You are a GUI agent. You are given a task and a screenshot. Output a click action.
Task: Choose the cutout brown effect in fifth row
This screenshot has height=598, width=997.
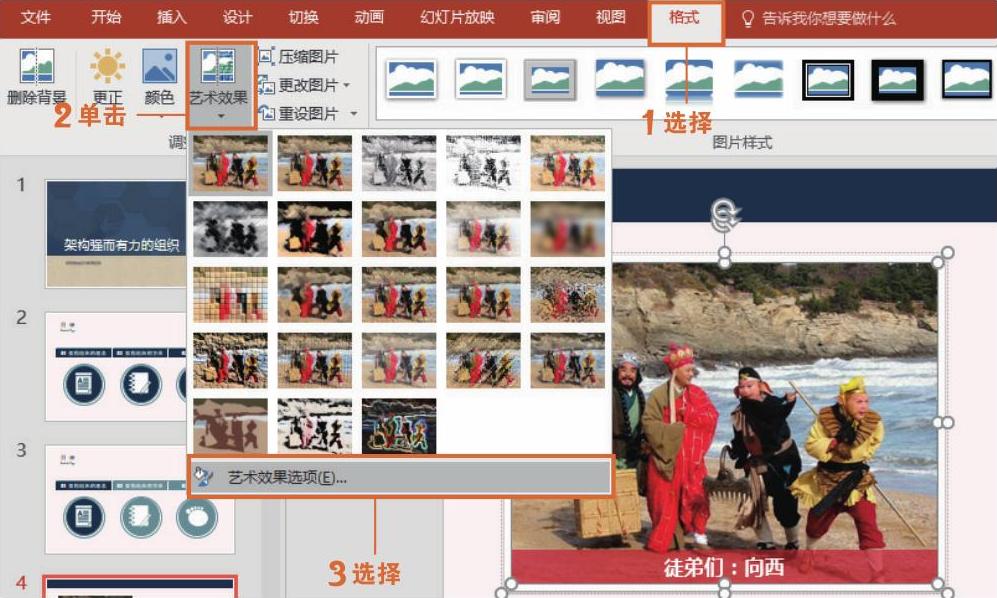coord(230,426)
